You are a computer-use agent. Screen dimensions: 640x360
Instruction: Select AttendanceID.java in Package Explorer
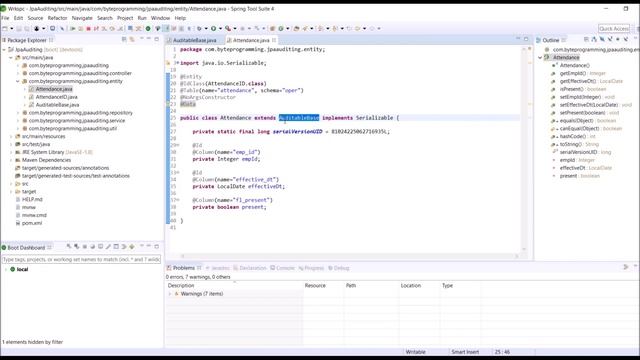56,97
